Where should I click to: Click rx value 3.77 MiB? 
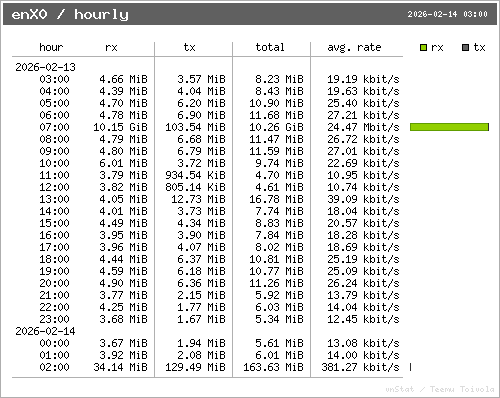coord(123,295)
